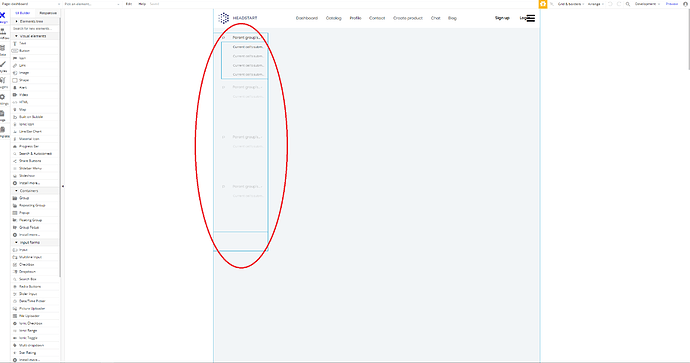
Task: Click the Preview link
Action: click(x=672, y=4)
